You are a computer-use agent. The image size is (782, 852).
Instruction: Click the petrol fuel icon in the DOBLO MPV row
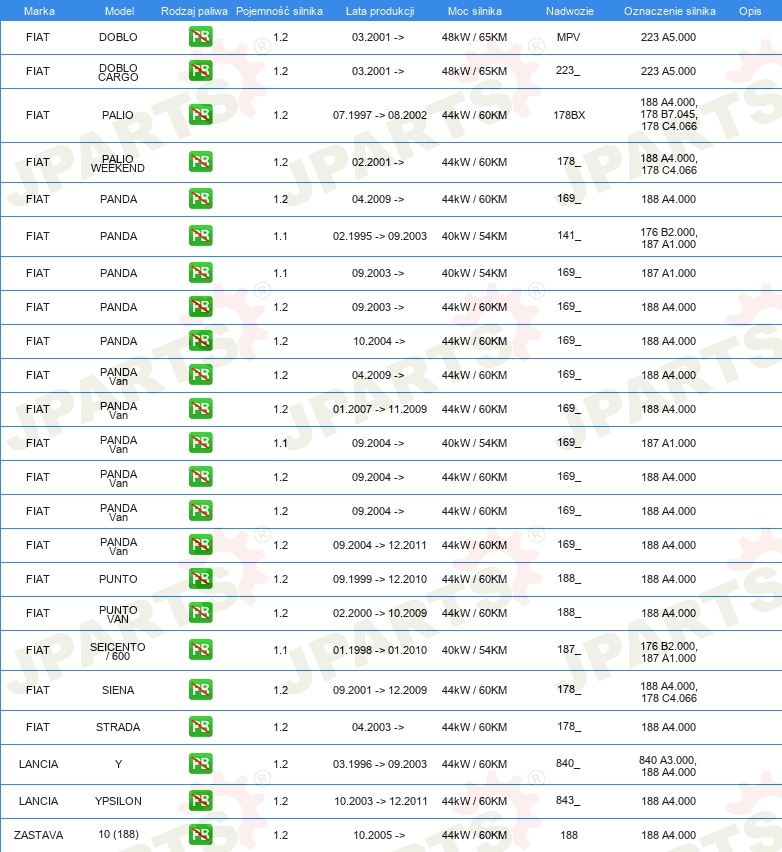click(201, 37)
